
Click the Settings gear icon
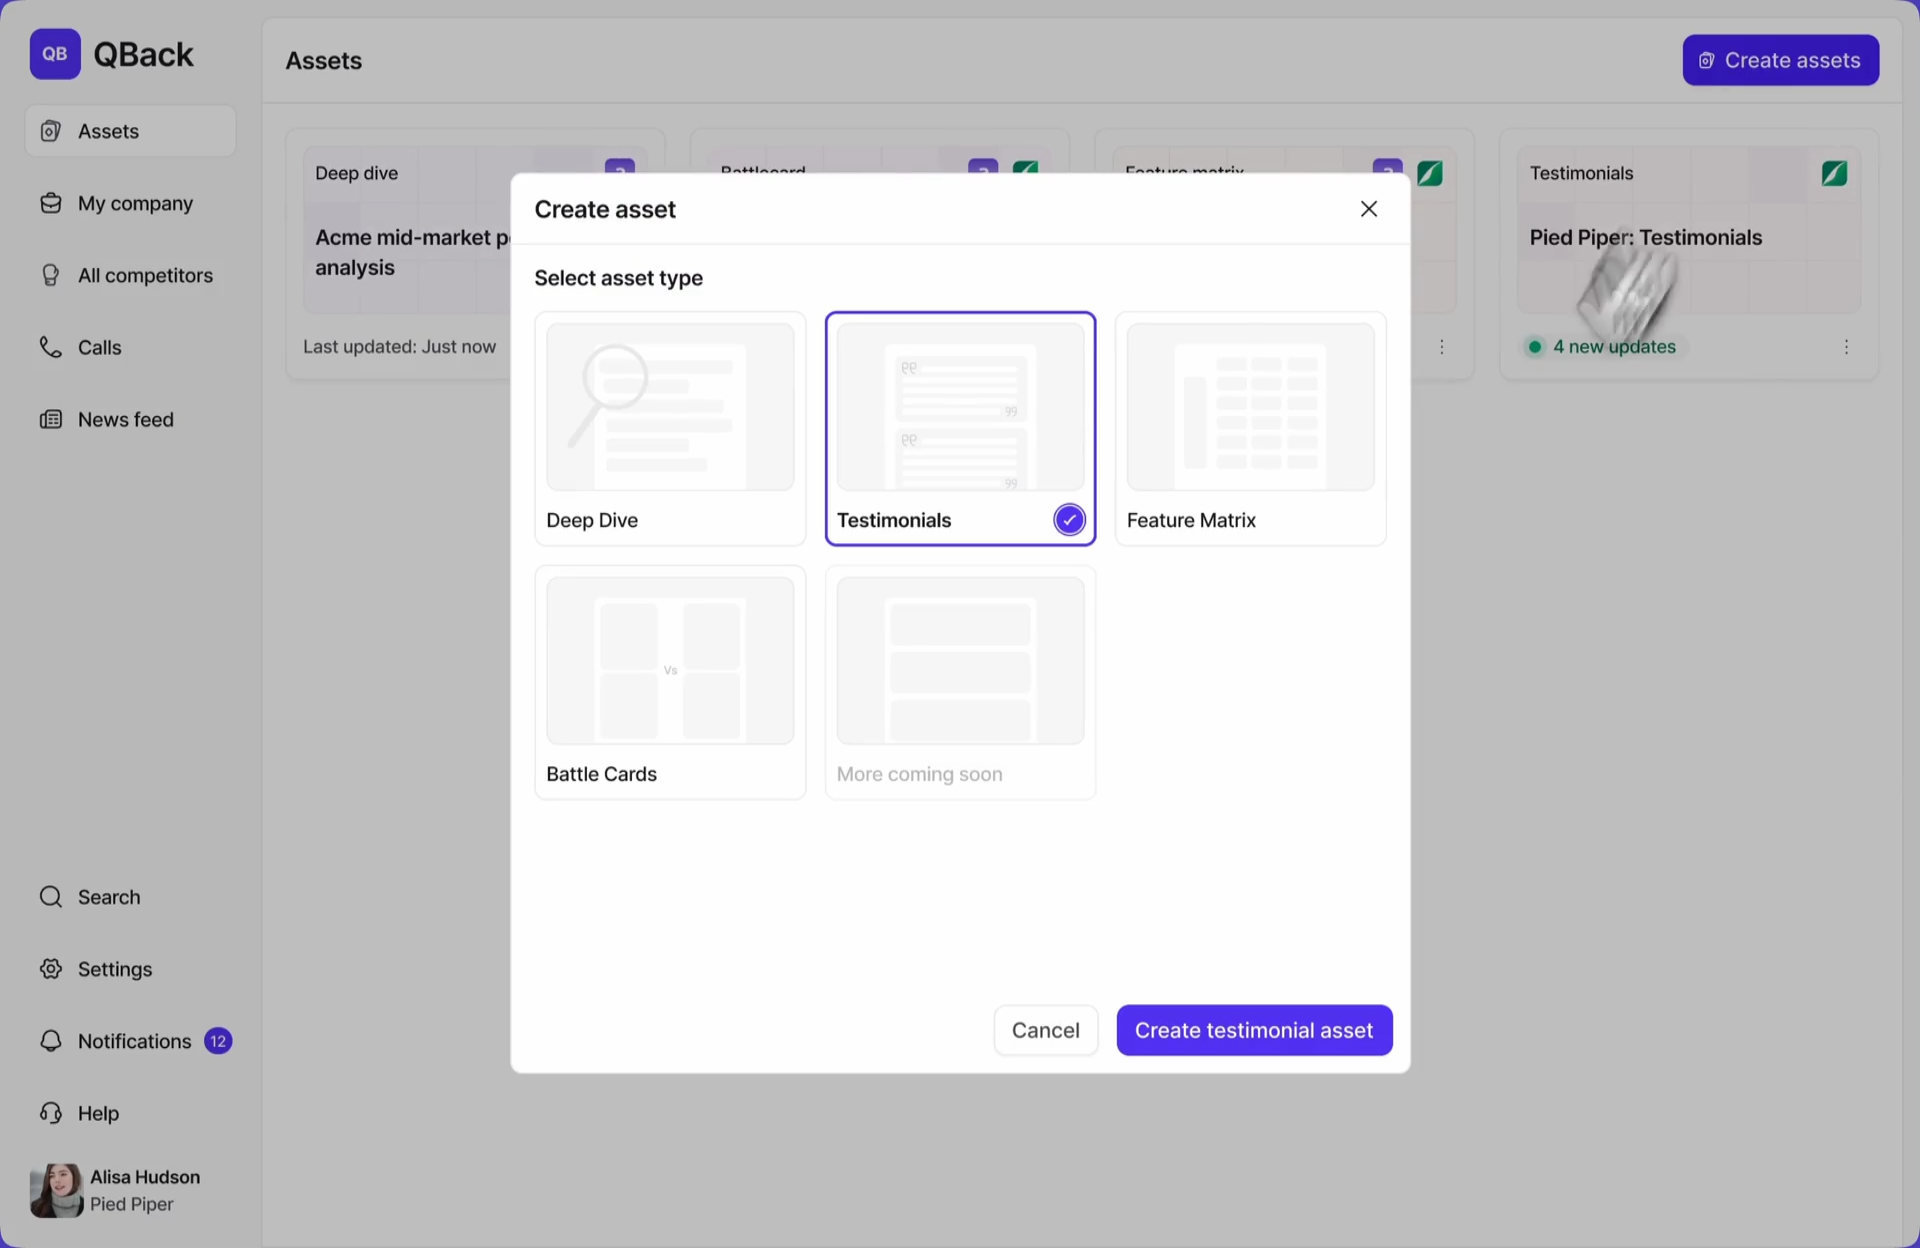tap(51, 969)
